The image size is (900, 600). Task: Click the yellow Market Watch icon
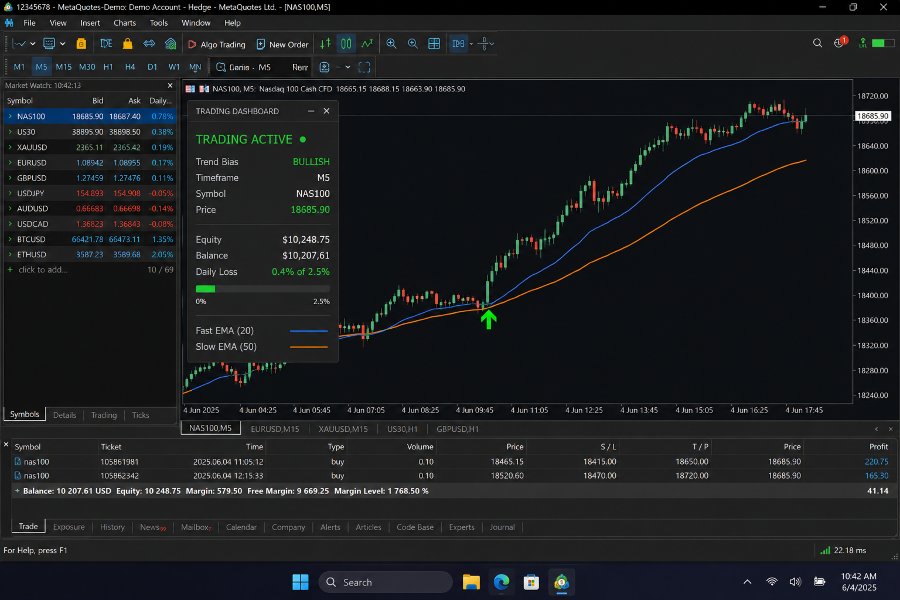[81, 44]
